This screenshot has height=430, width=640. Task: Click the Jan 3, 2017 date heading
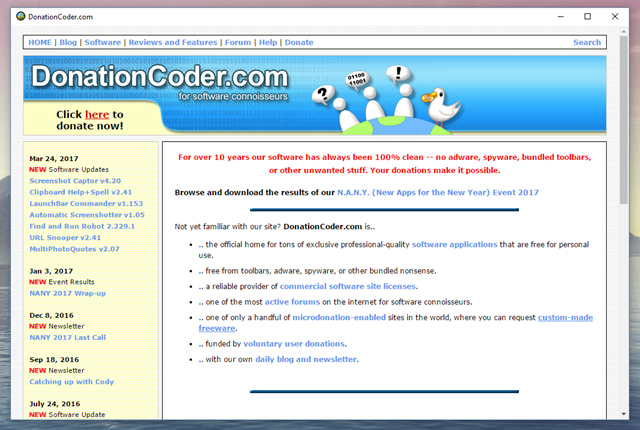point(51,271)
